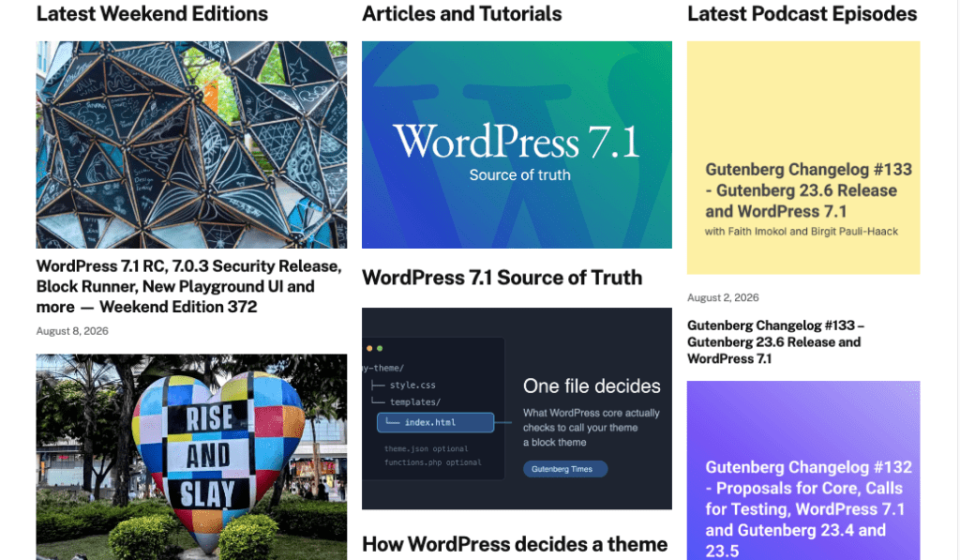Click the One file decides image

pos(517,408)
